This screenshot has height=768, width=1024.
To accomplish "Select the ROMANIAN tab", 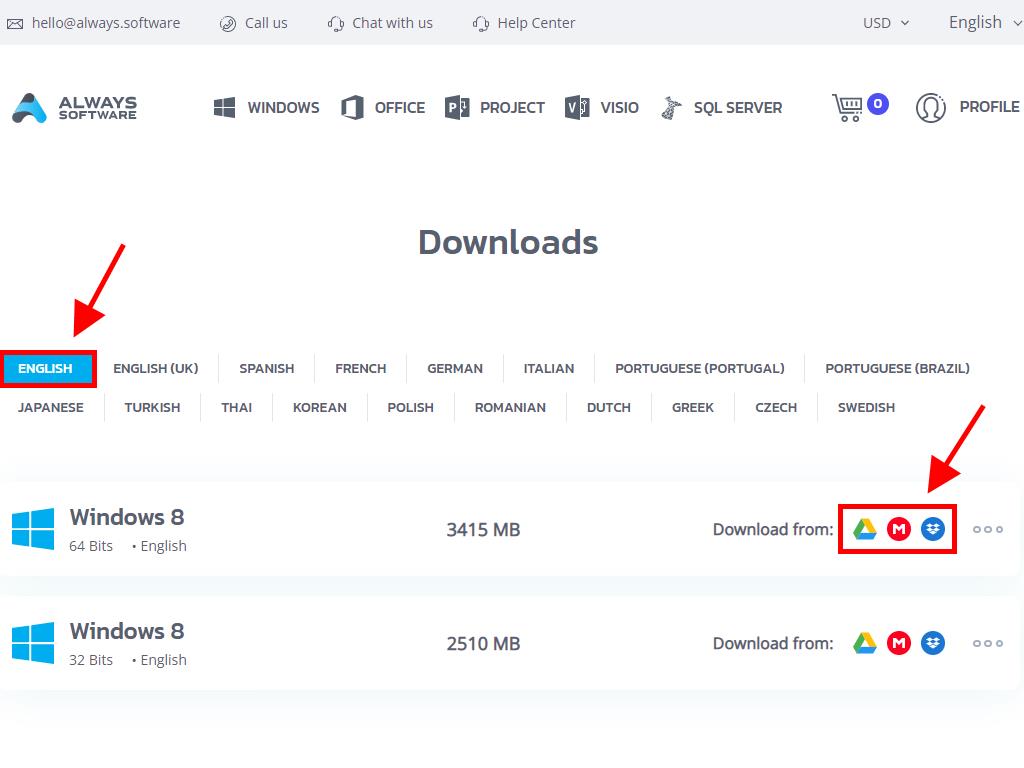I will click(510, 408).
